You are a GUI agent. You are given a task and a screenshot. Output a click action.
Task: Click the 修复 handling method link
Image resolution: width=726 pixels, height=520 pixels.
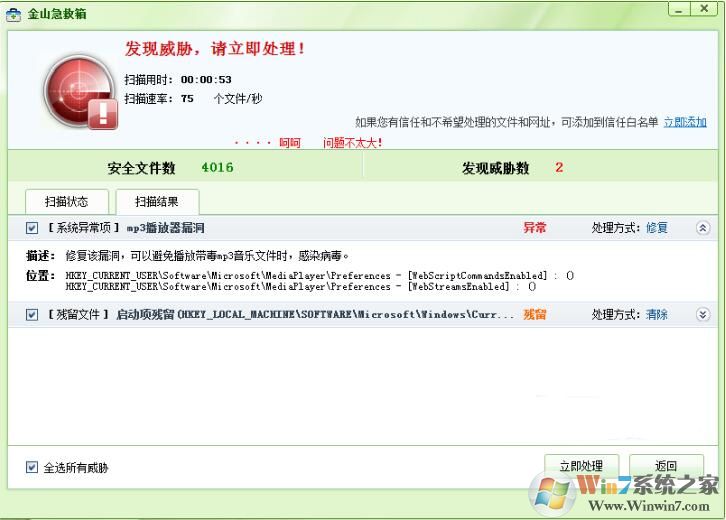tap(657, 228)
